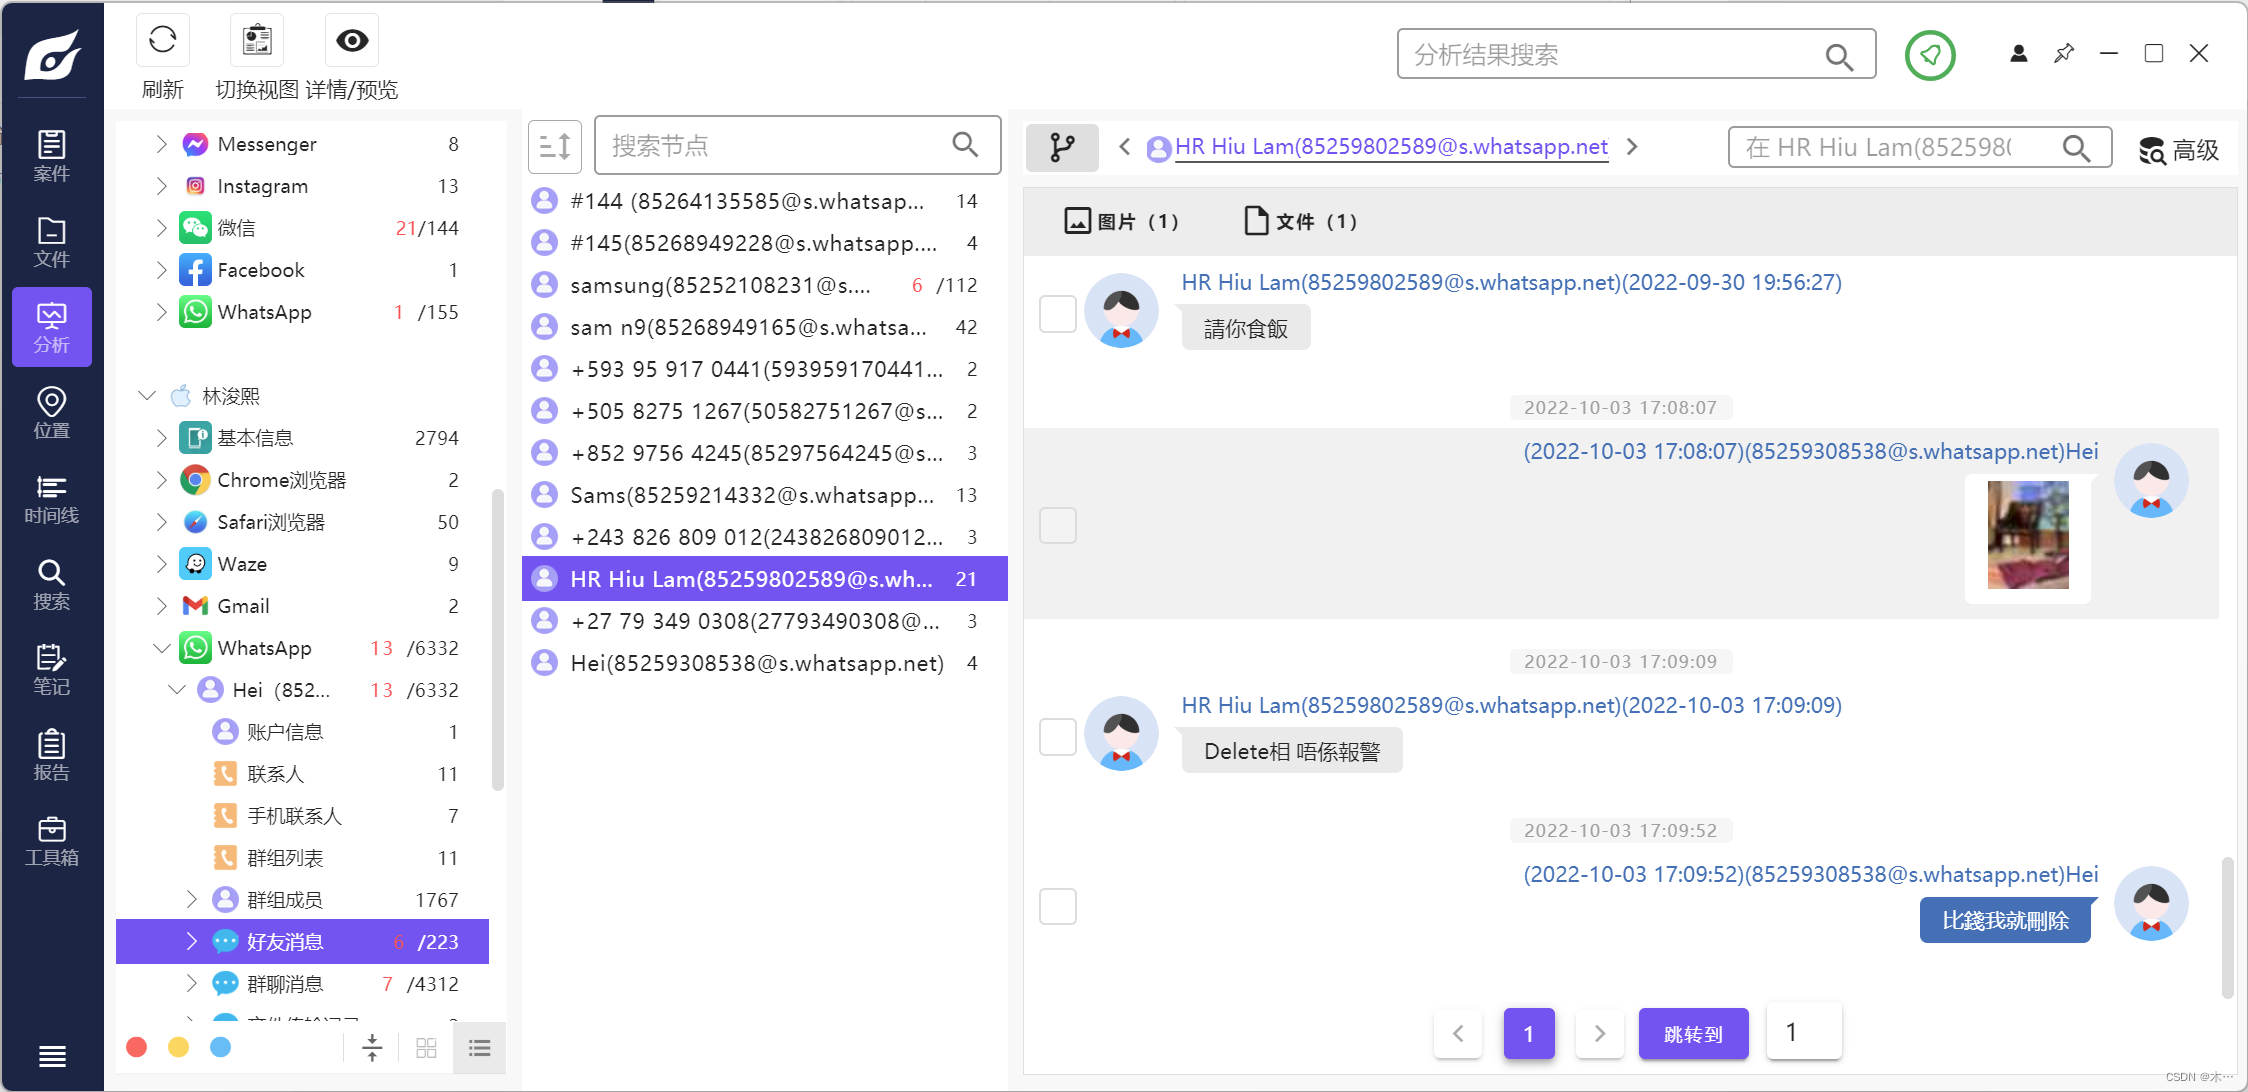Open the Timeline (时间线) sidebar panel
This screenshot has height=1092, width=2248.
(x=52, y=499)
